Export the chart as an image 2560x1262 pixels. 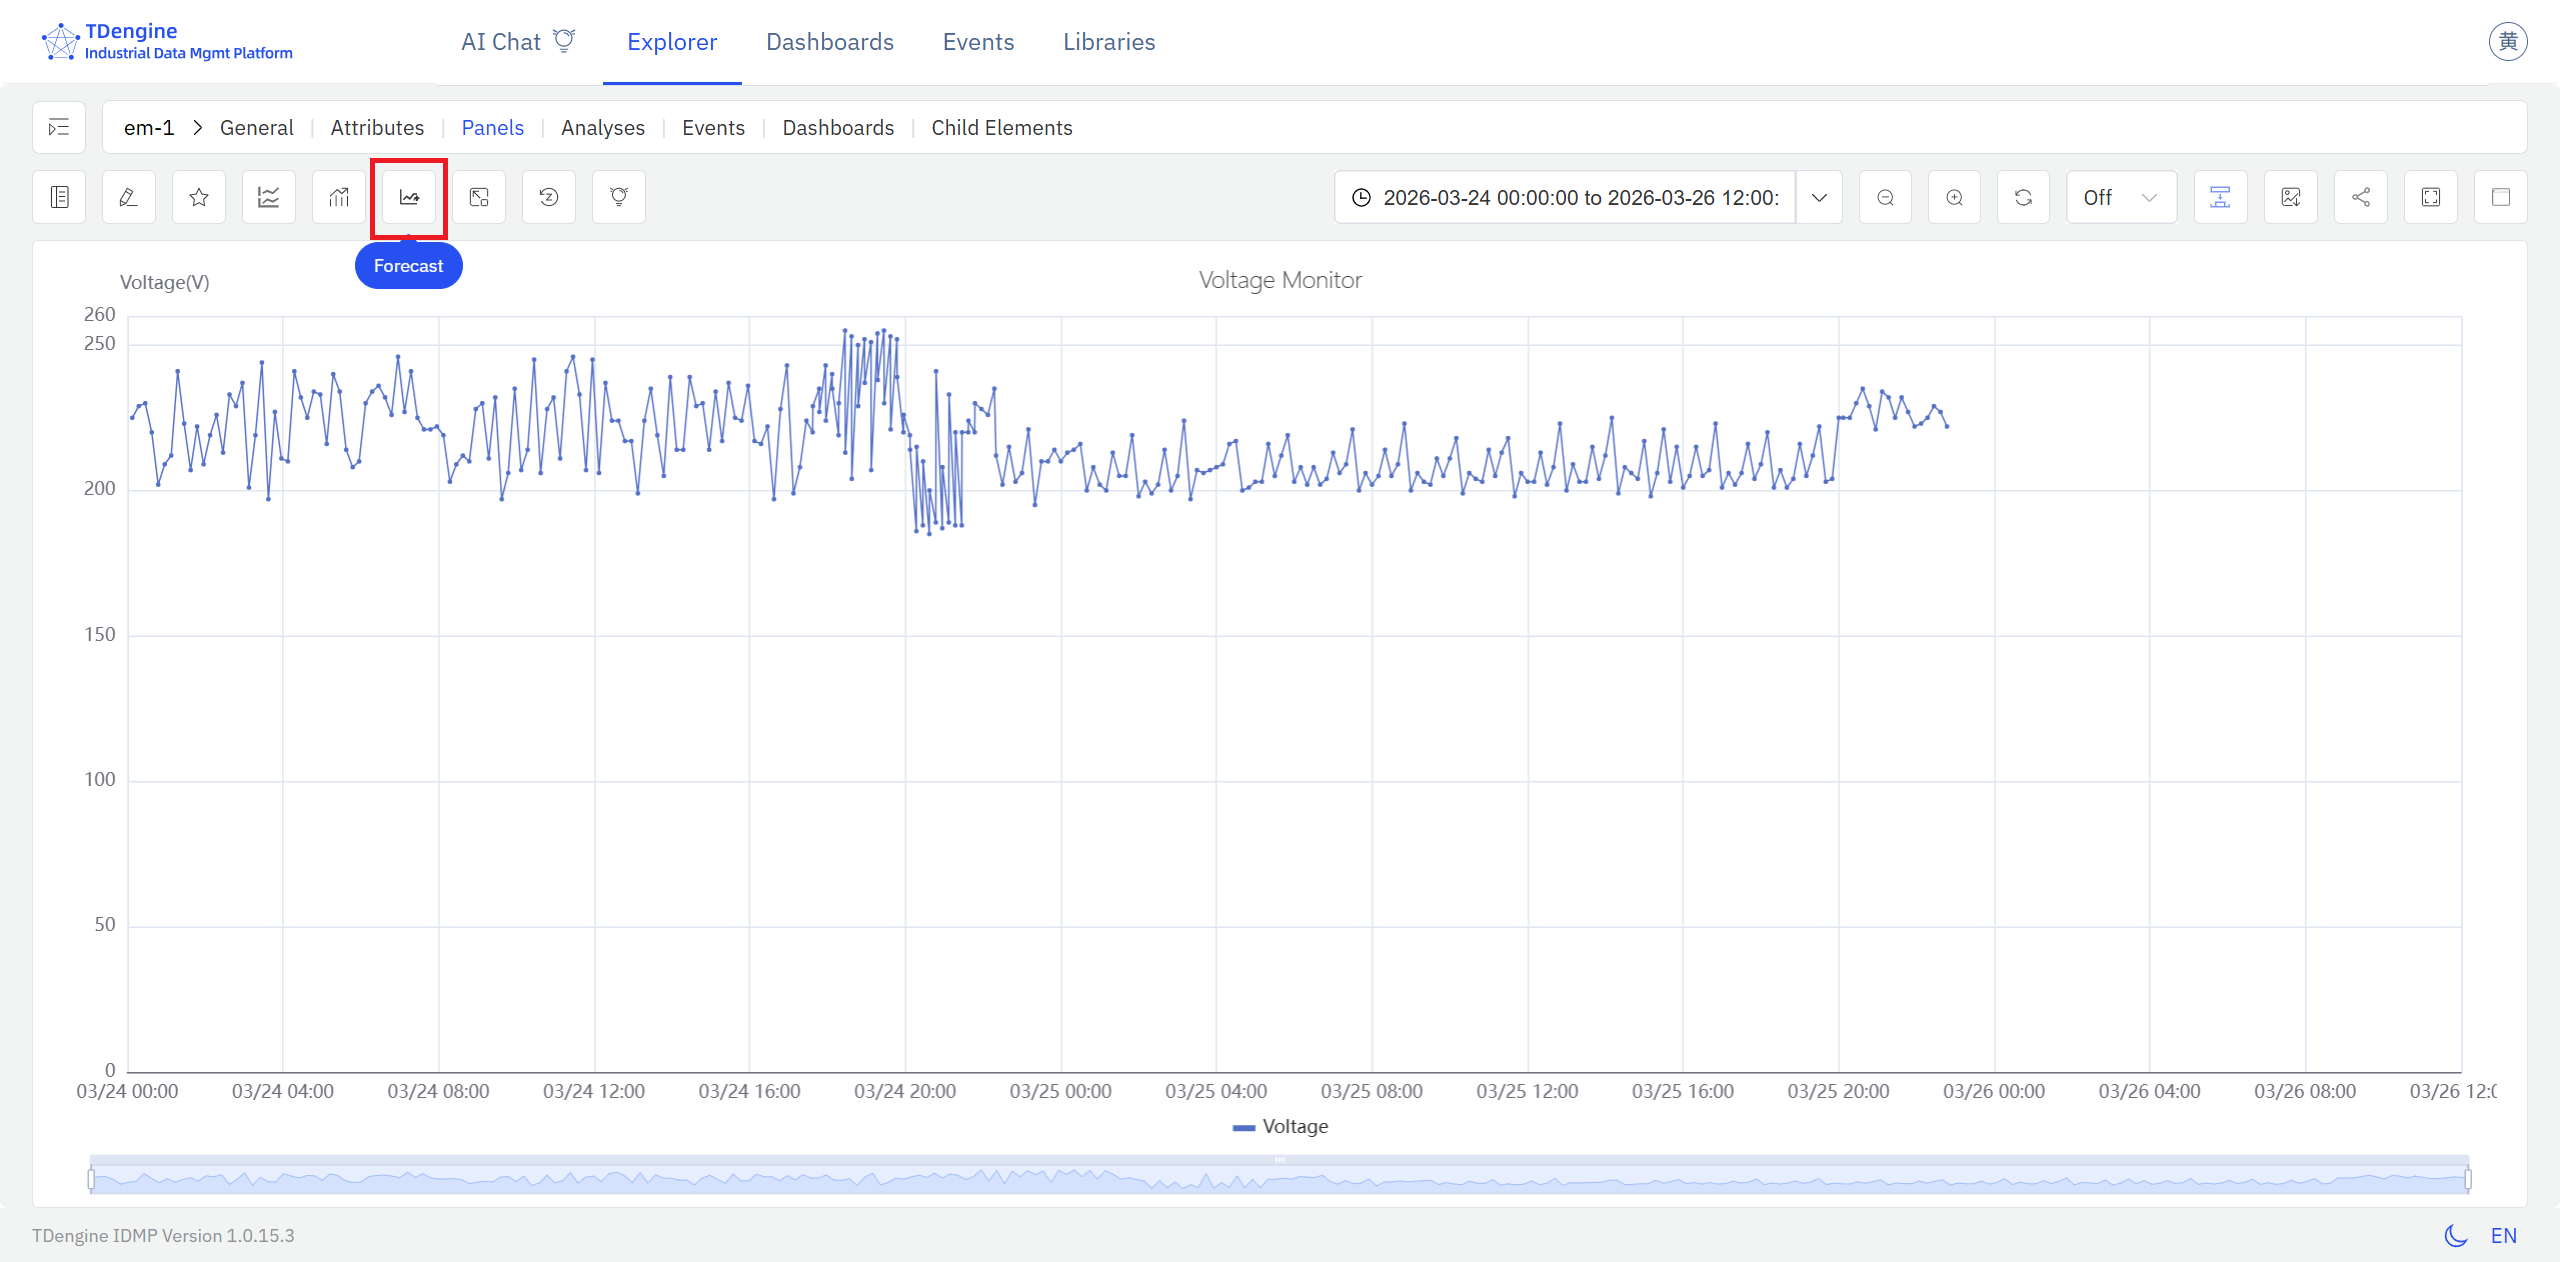pos(2292,197)
